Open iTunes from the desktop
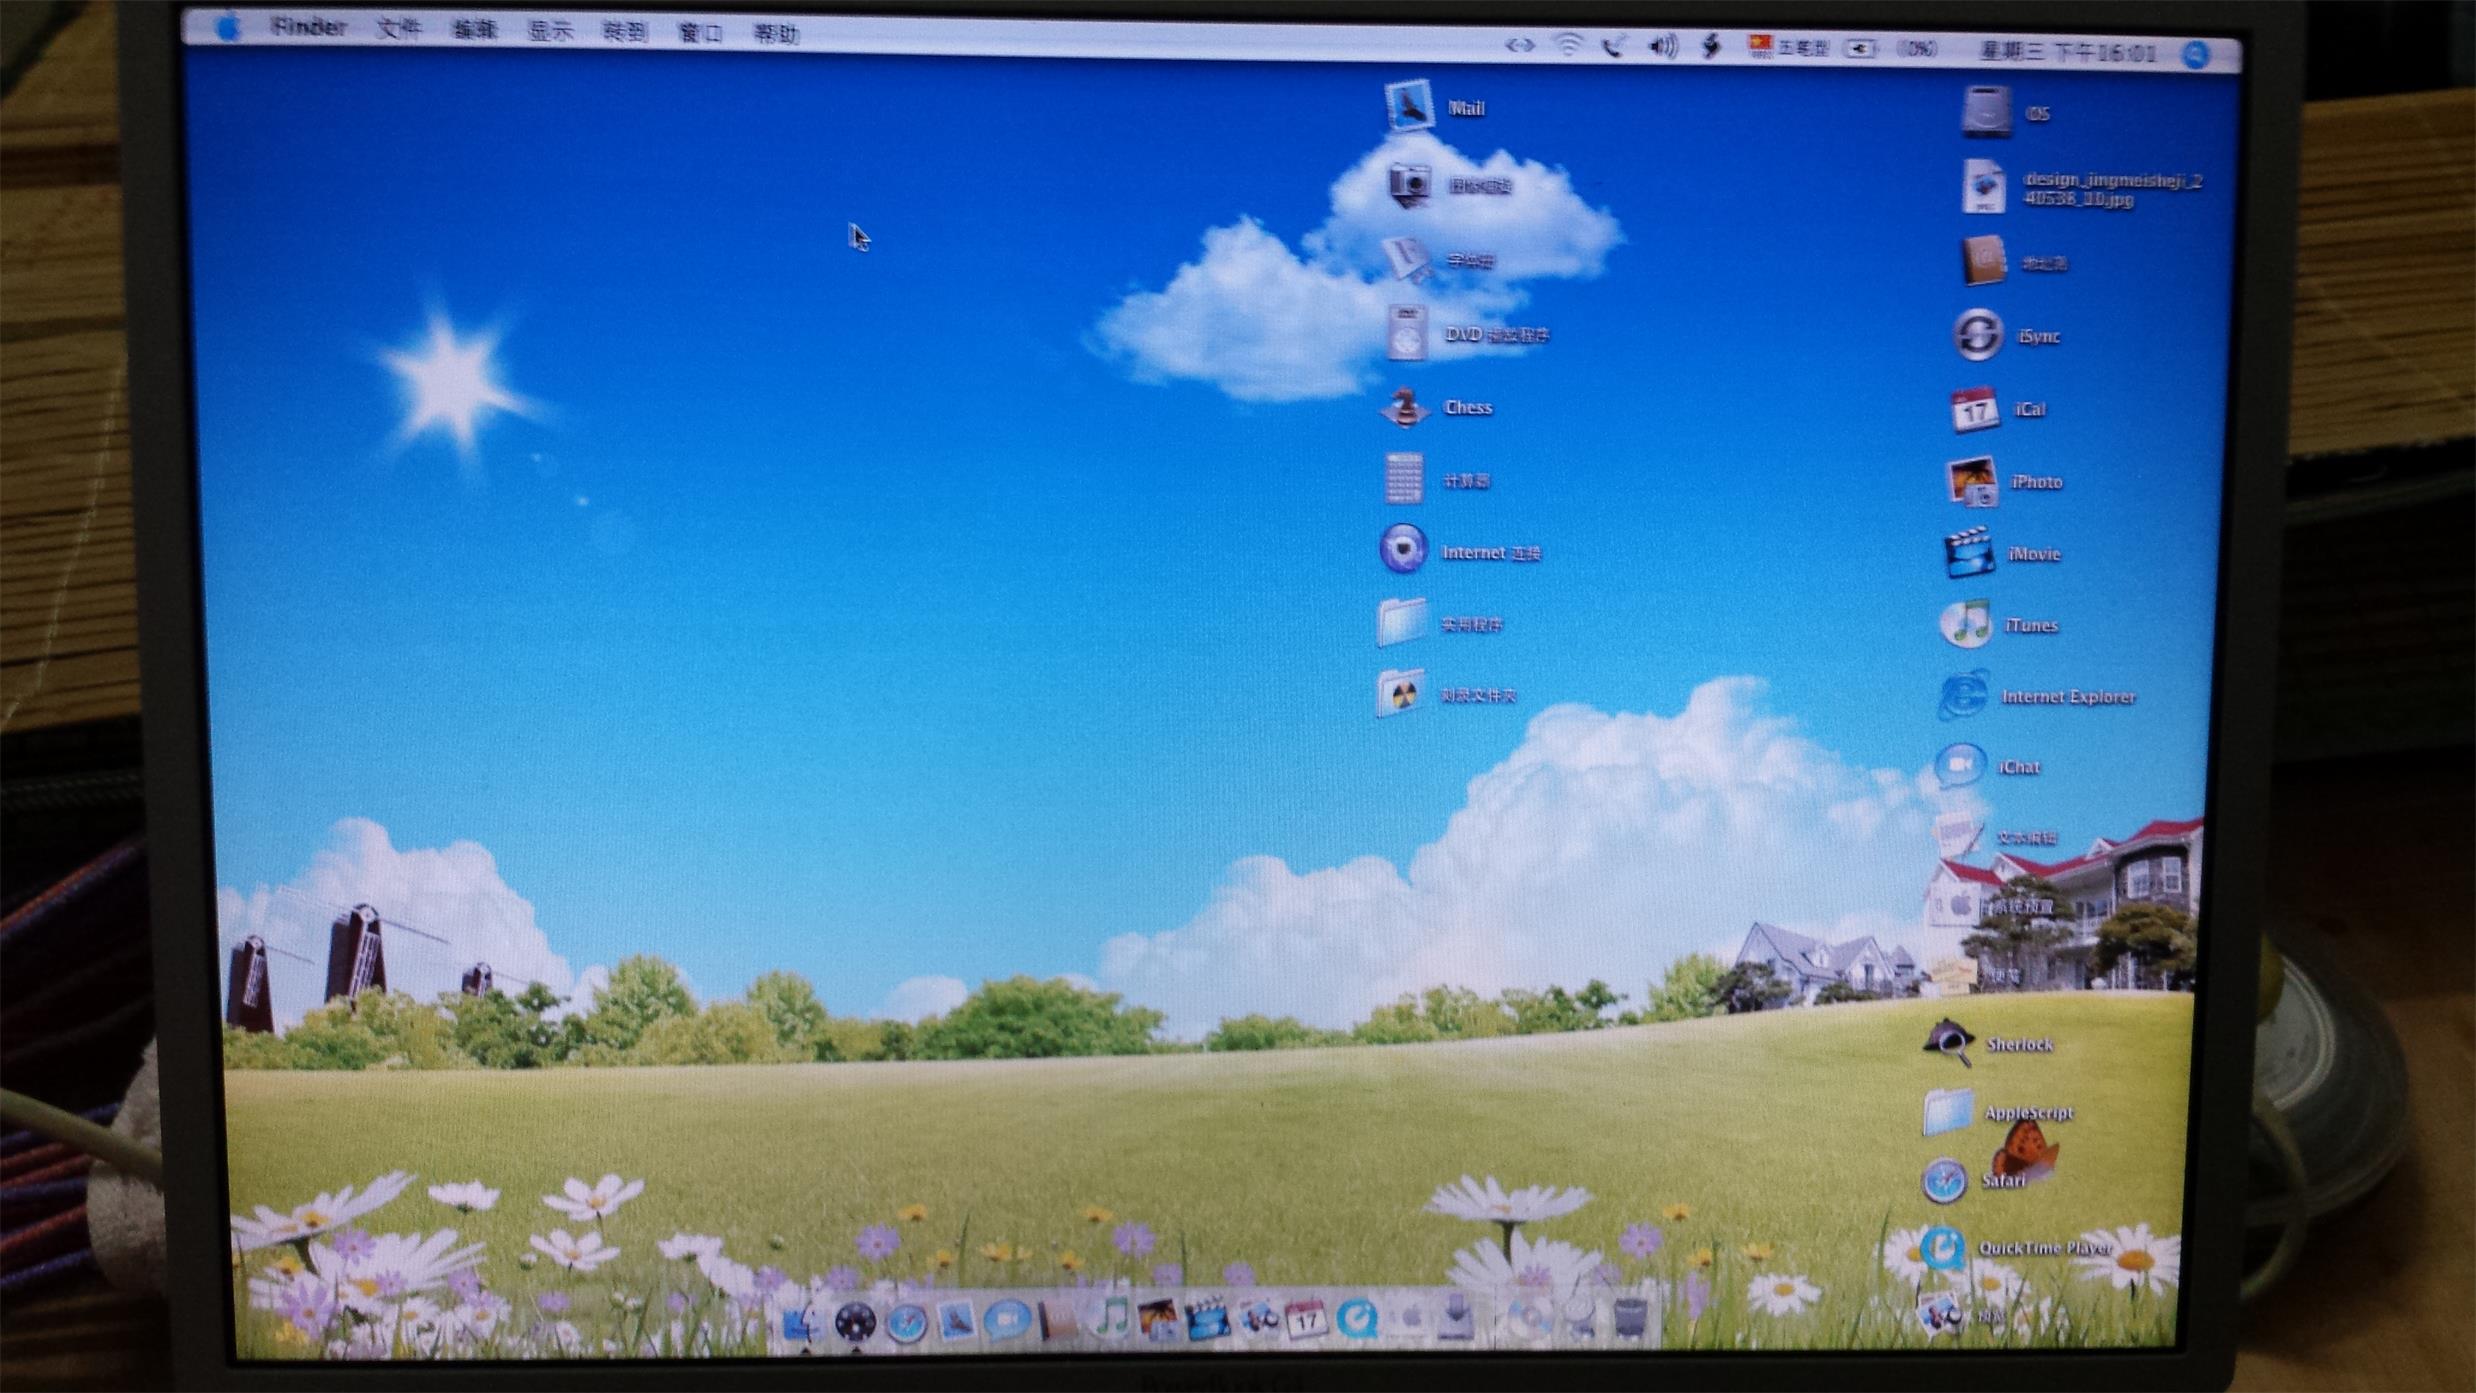Screen dimensions: 2476x1393 coord(1968,625)
